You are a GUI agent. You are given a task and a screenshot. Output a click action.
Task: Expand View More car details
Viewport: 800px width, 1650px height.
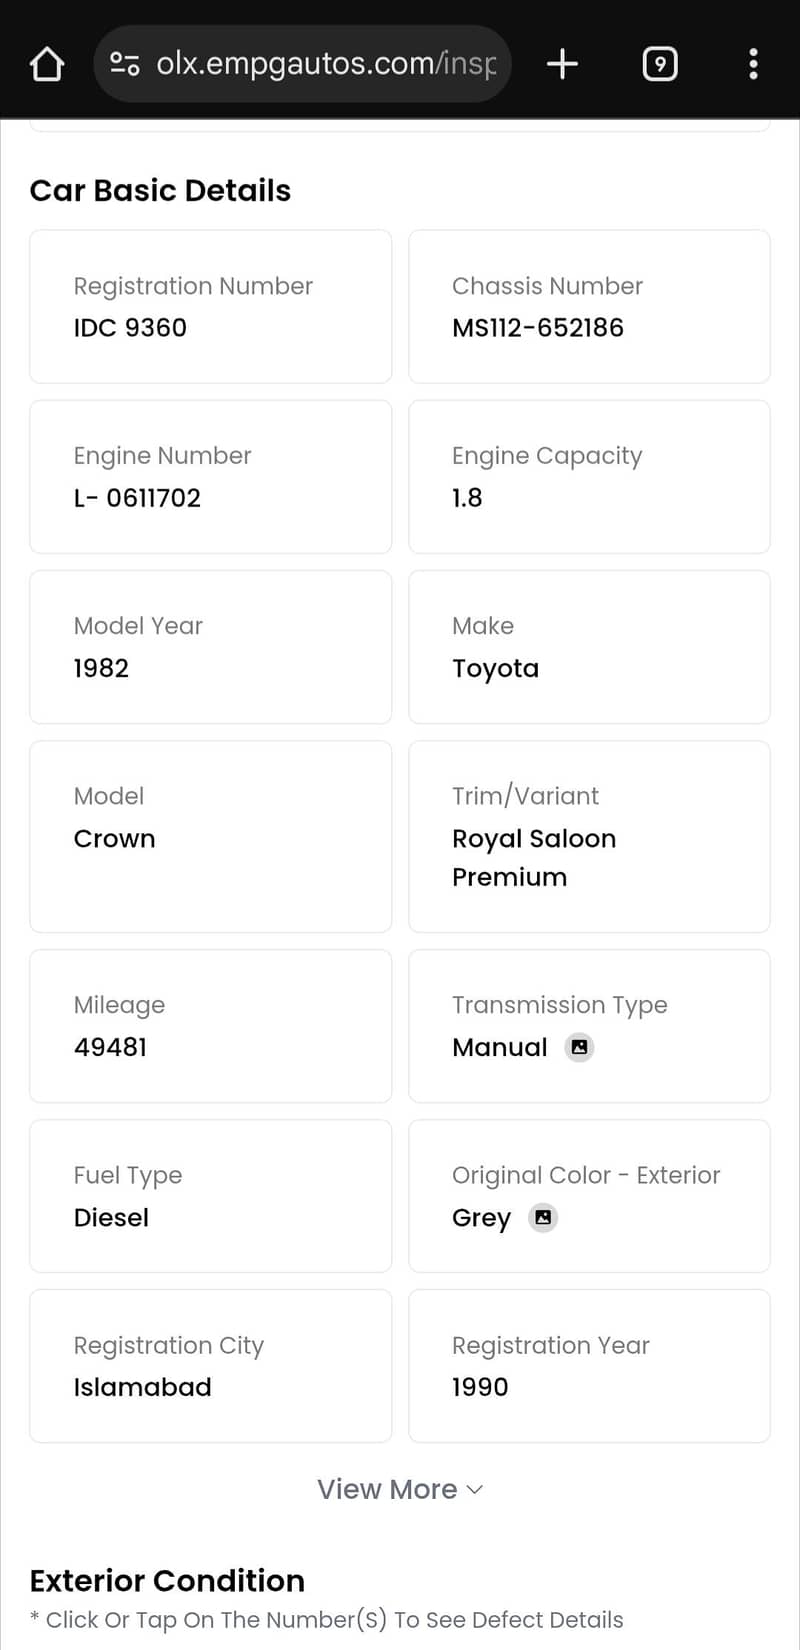pyautogui.click(x=388, y=1489)
